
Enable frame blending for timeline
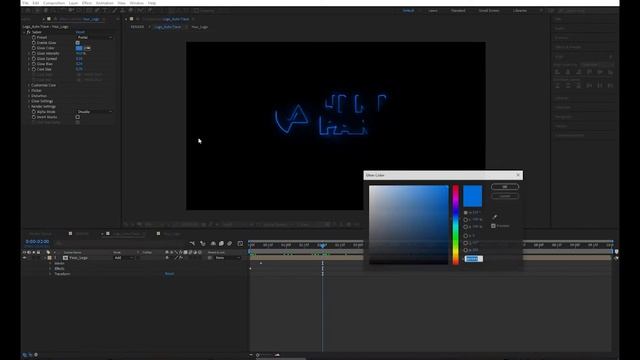tap(221, 243)
